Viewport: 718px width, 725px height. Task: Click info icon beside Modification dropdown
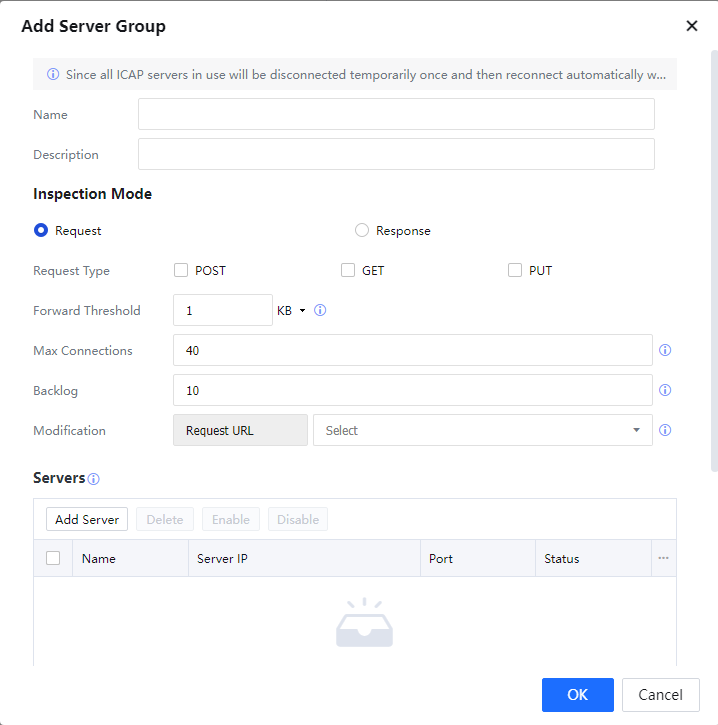(665, 431)
